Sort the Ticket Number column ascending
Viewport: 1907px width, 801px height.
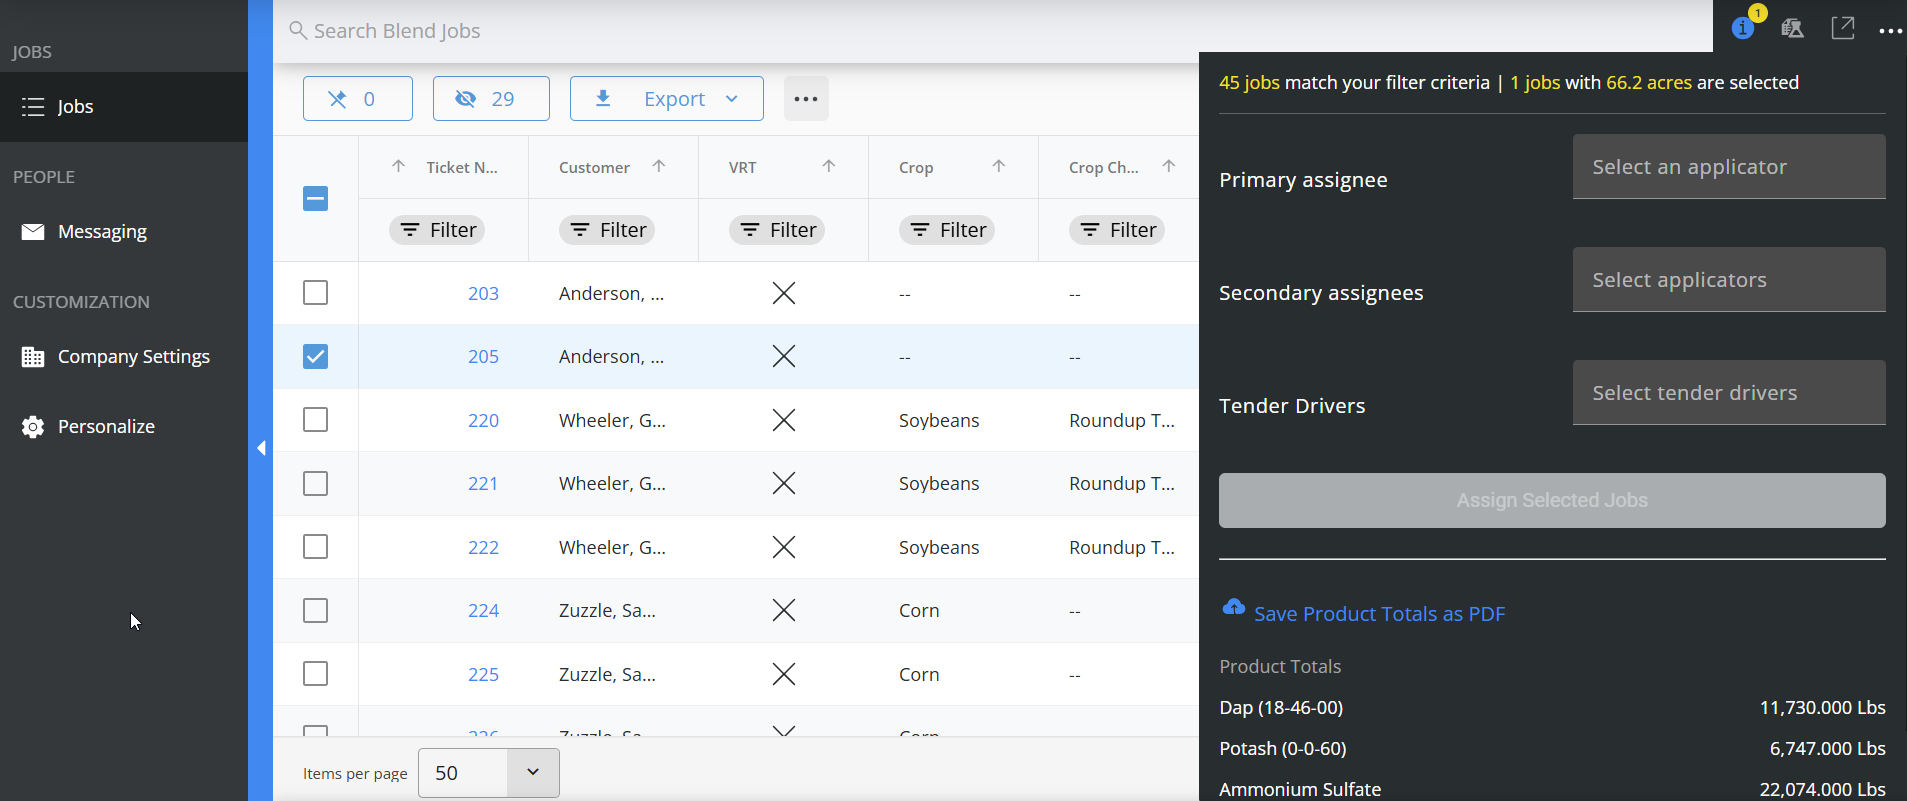399,167
